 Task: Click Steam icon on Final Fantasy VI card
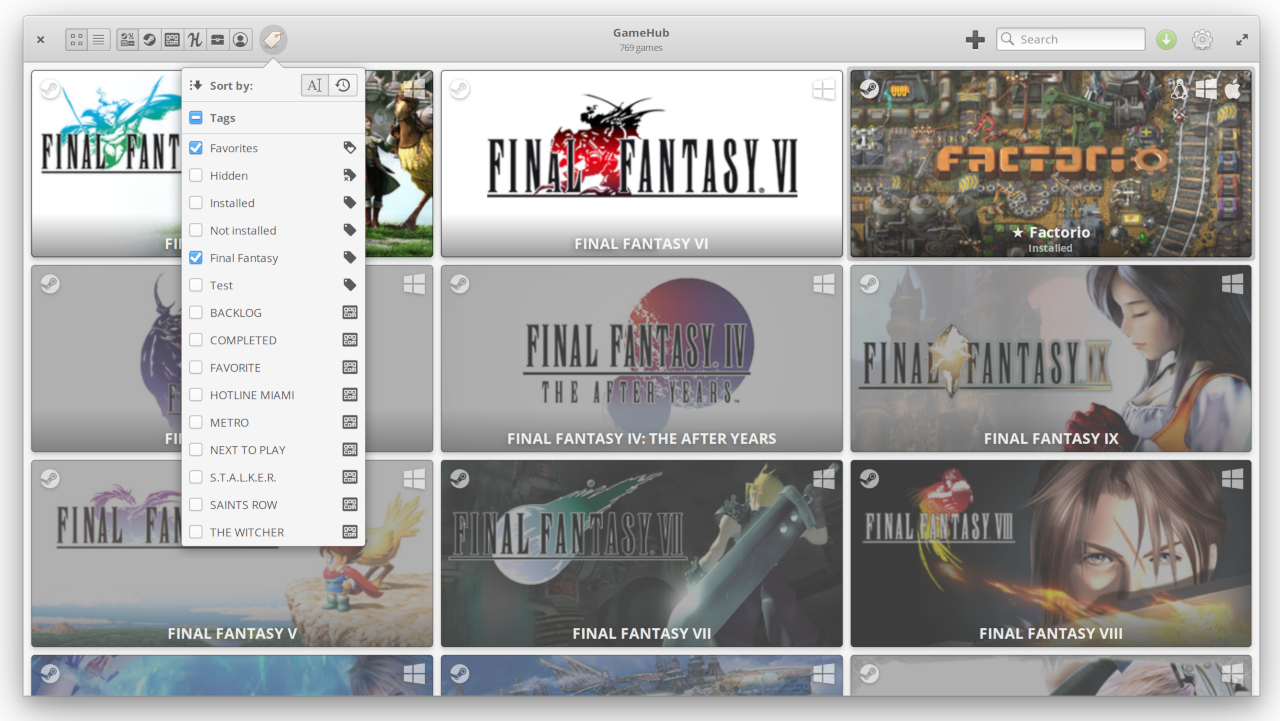click(x=459, y=89)
